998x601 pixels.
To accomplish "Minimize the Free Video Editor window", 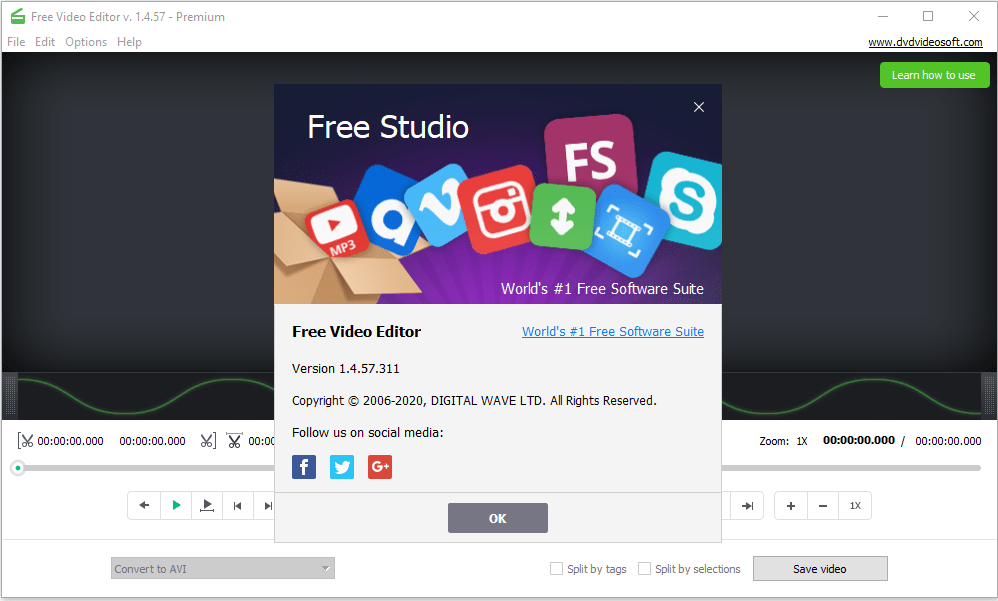I will (883, 17).
